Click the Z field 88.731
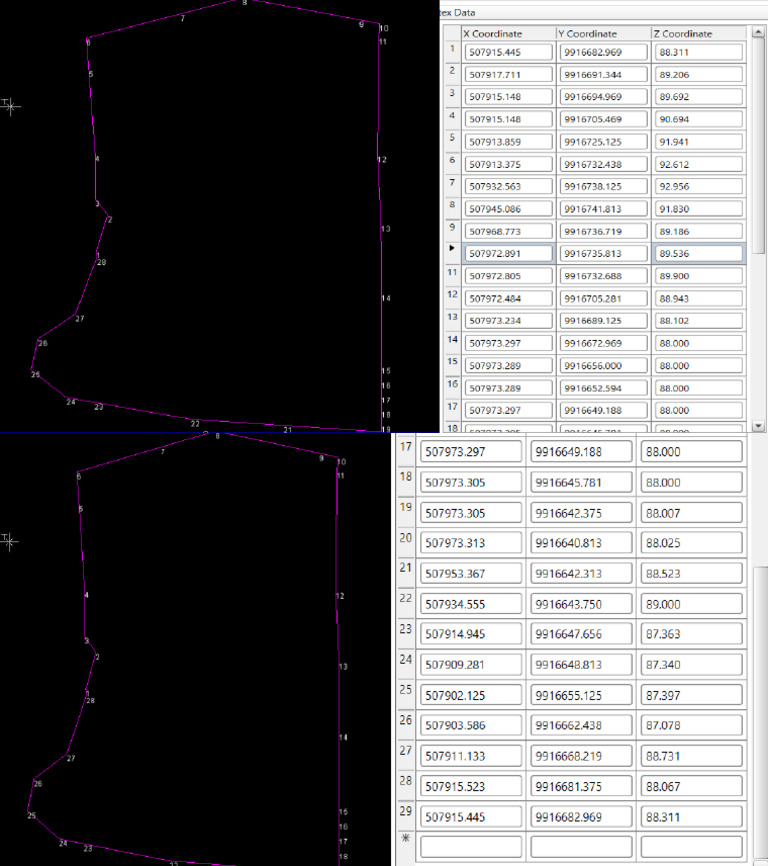The height and width of the screenshot is (866, 768). point(691,756)
